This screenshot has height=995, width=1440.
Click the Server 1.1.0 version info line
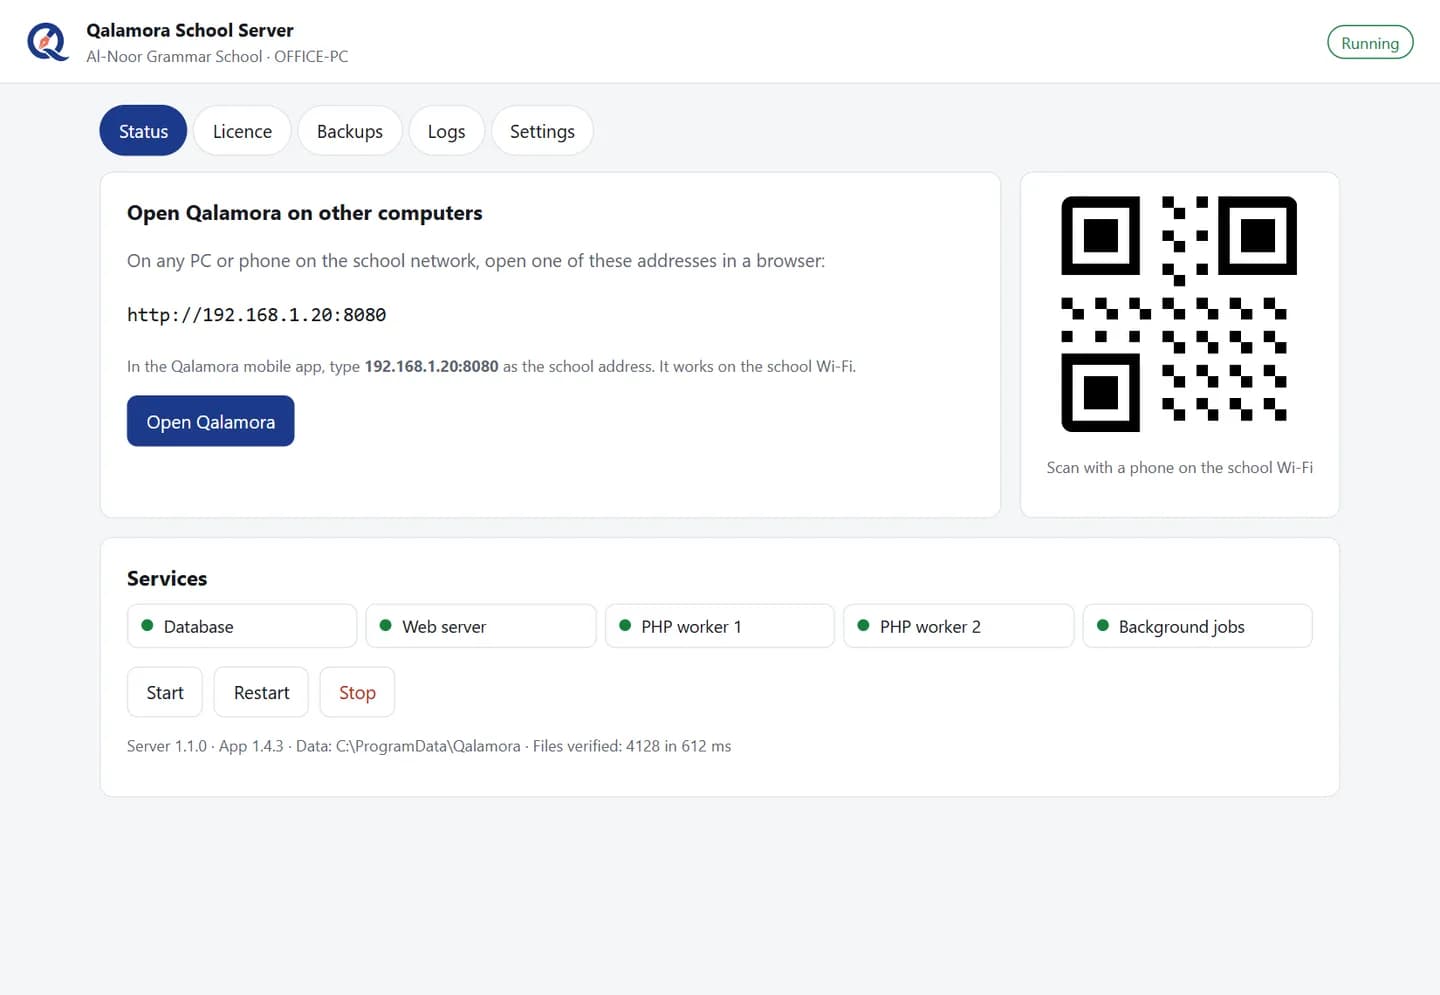point(429,746)
